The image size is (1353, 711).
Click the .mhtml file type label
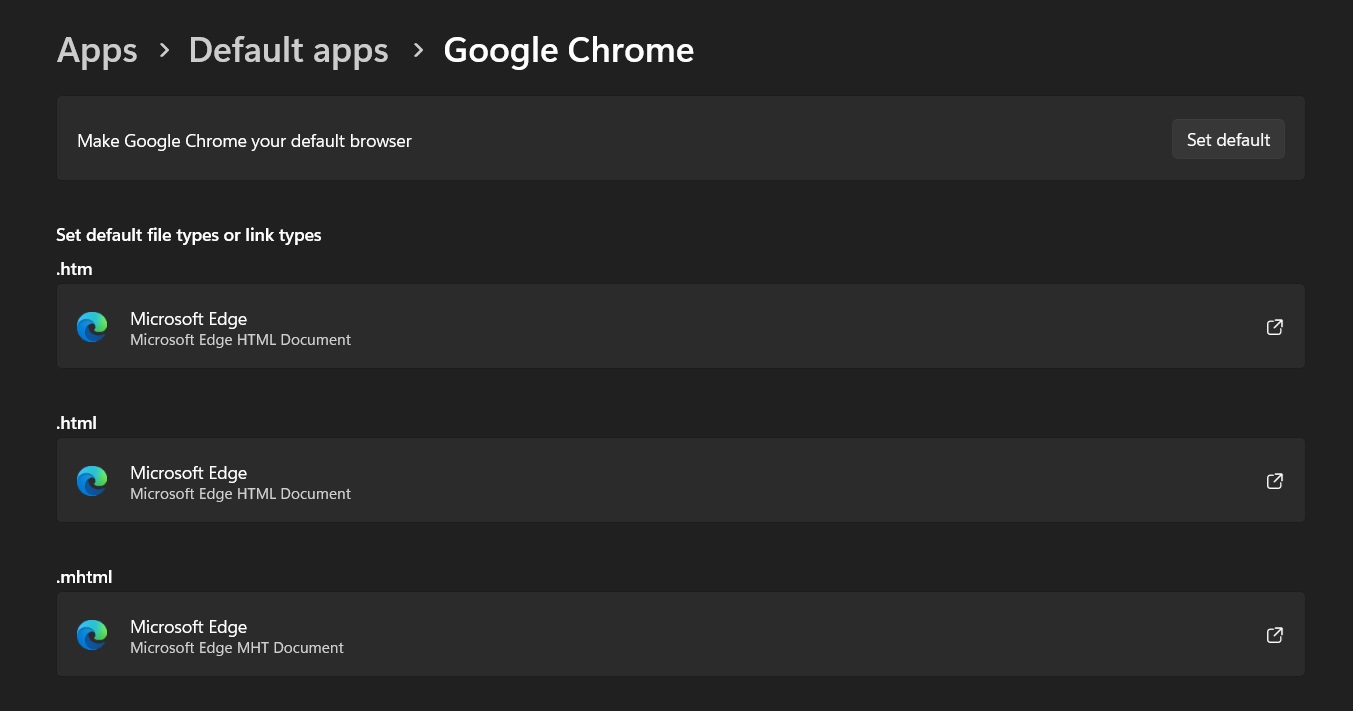pos(84,577)
